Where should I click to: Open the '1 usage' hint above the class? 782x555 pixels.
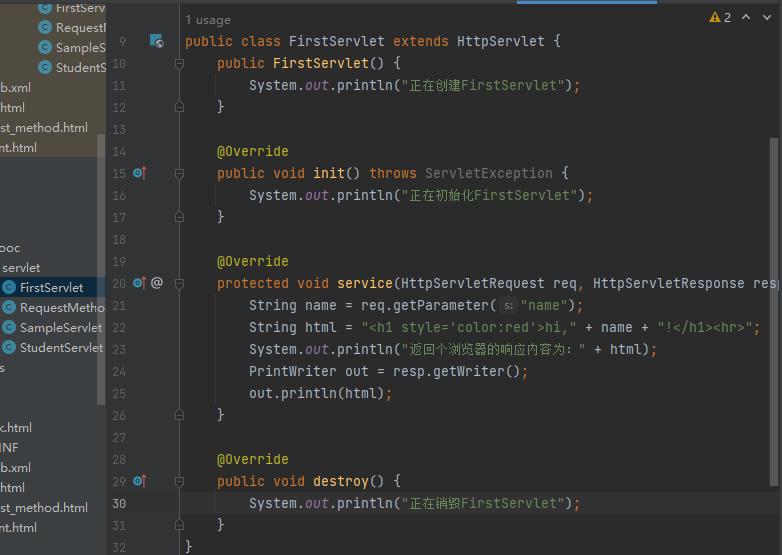[208, 20]
